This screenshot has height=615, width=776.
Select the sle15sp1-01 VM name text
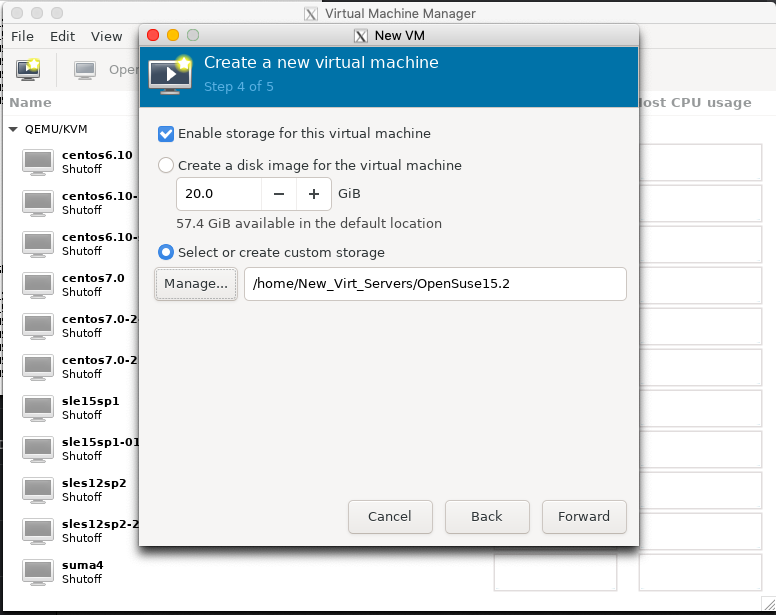[100, 442]
